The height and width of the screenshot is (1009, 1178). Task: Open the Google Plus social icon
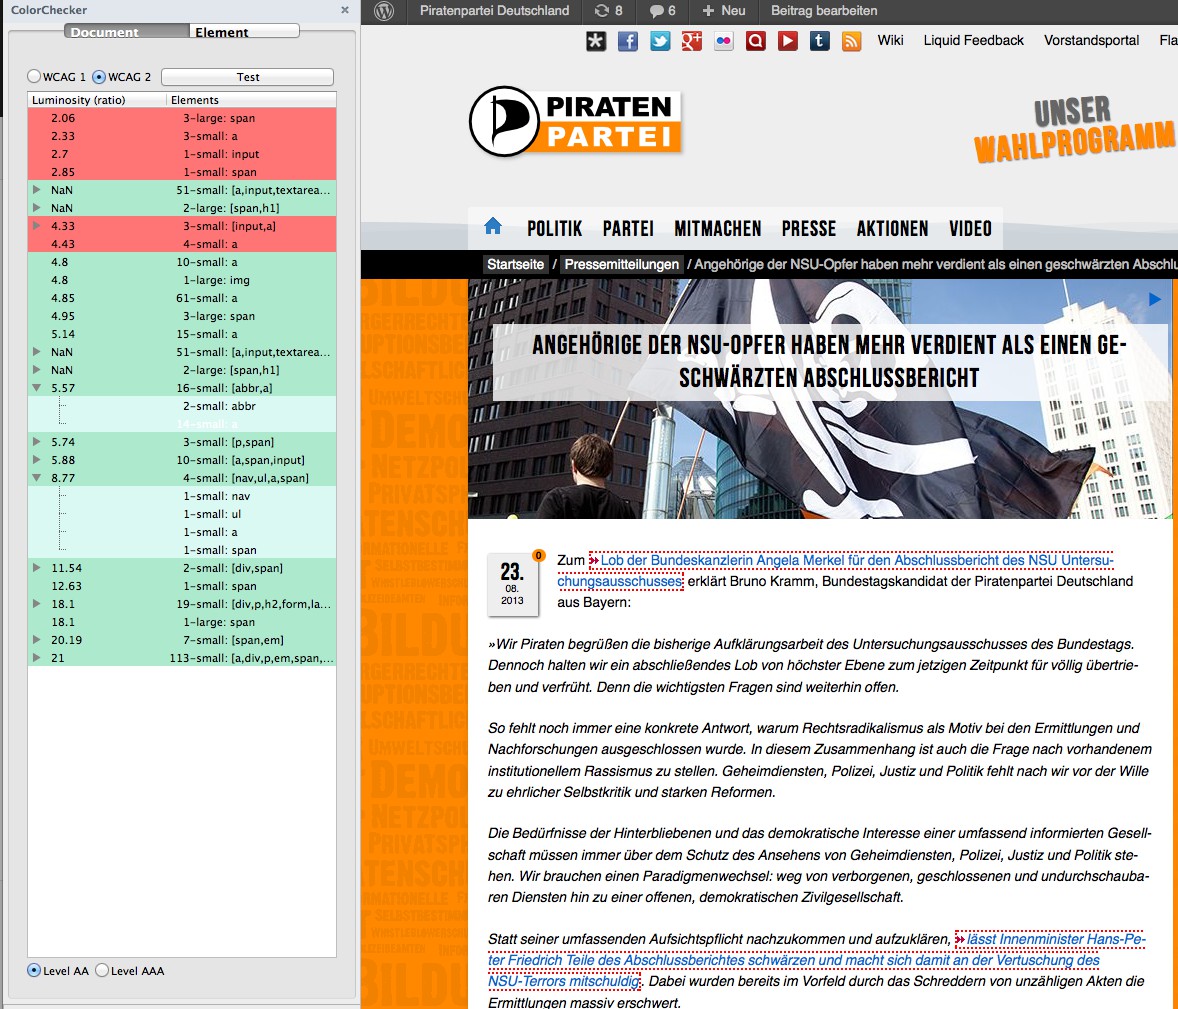692,41
